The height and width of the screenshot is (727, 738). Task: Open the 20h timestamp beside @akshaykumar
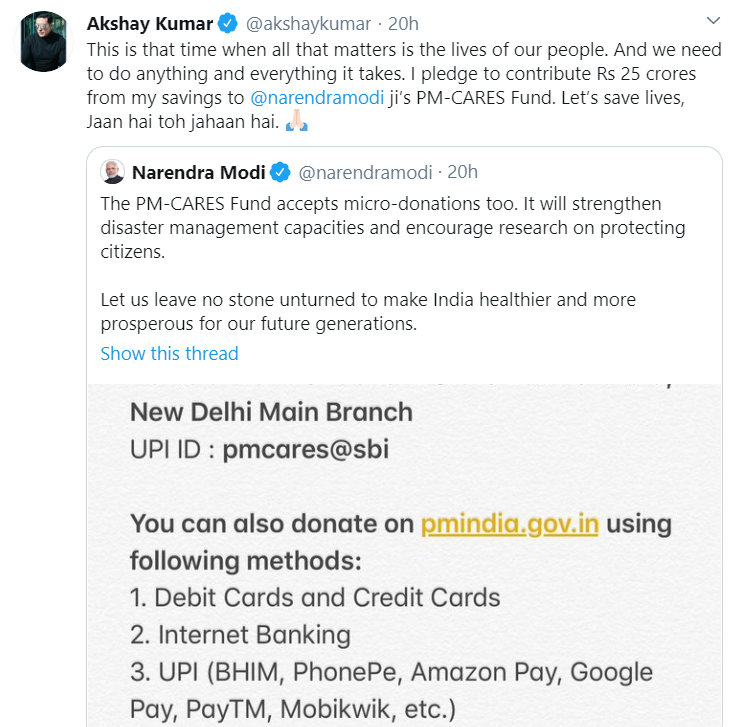tap(402, 23)
